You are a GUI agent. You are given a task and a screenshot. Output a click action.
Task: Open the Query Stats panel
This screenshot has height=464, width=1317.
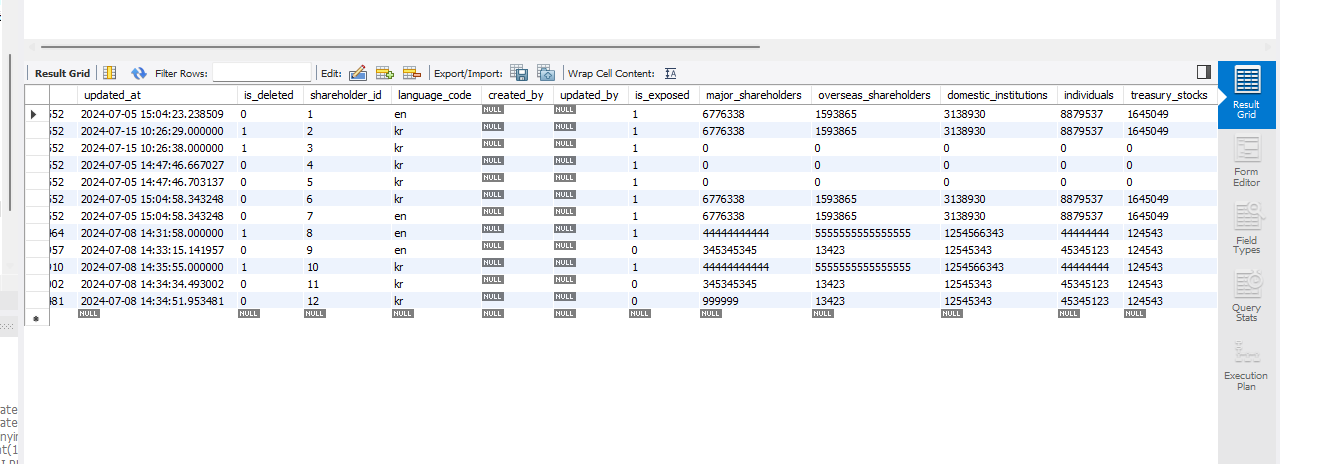[1247, 294]
